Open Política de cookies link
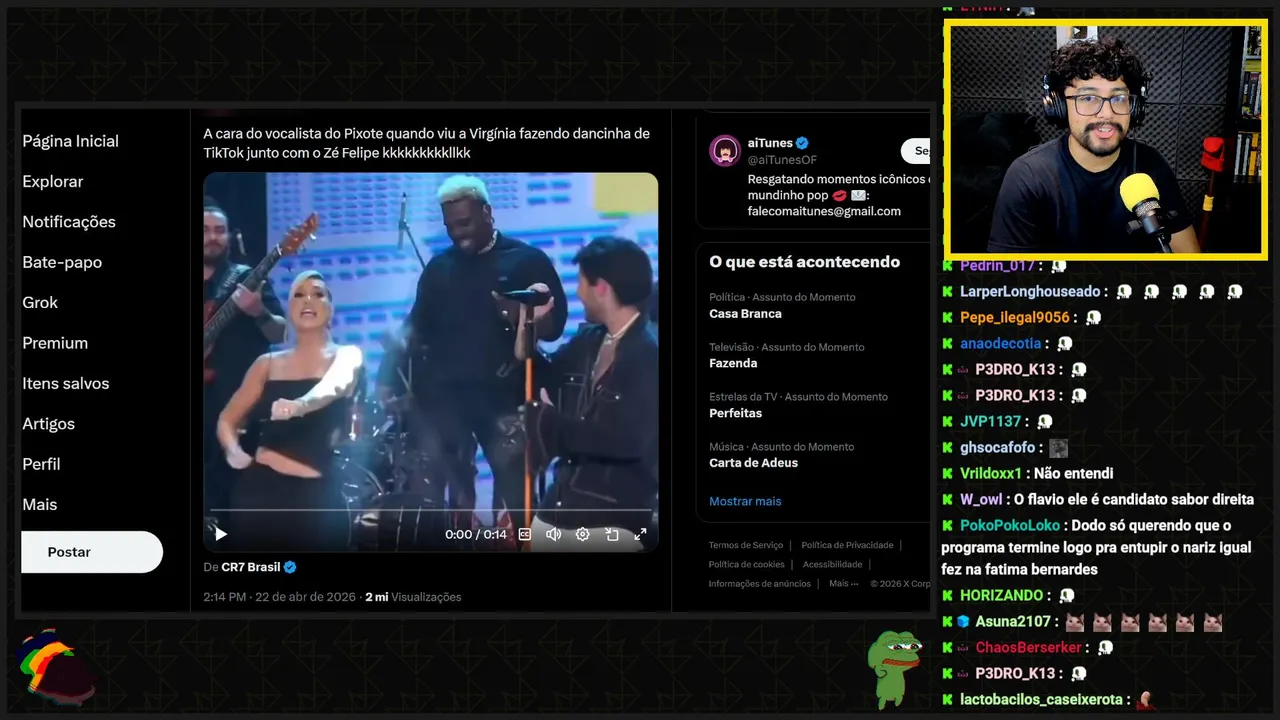Viewport: 1280px width, 720px height. click(746, 564)
